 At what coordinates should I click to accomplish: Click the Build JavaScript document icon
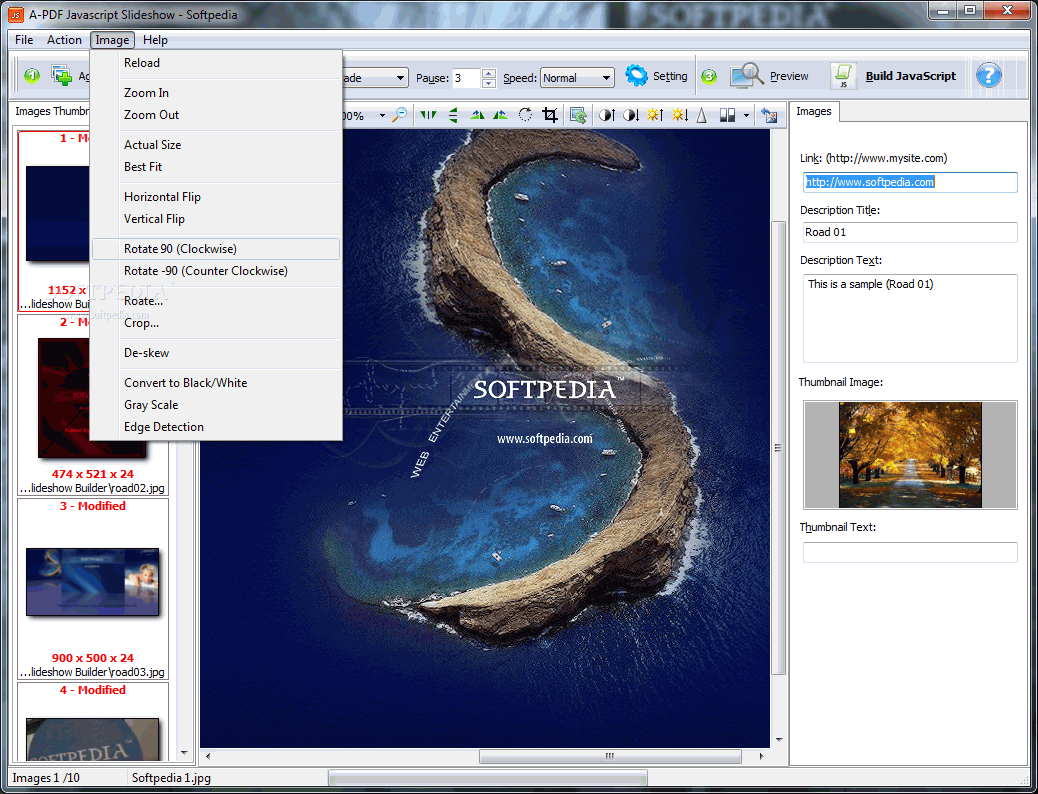pos(844,75)
